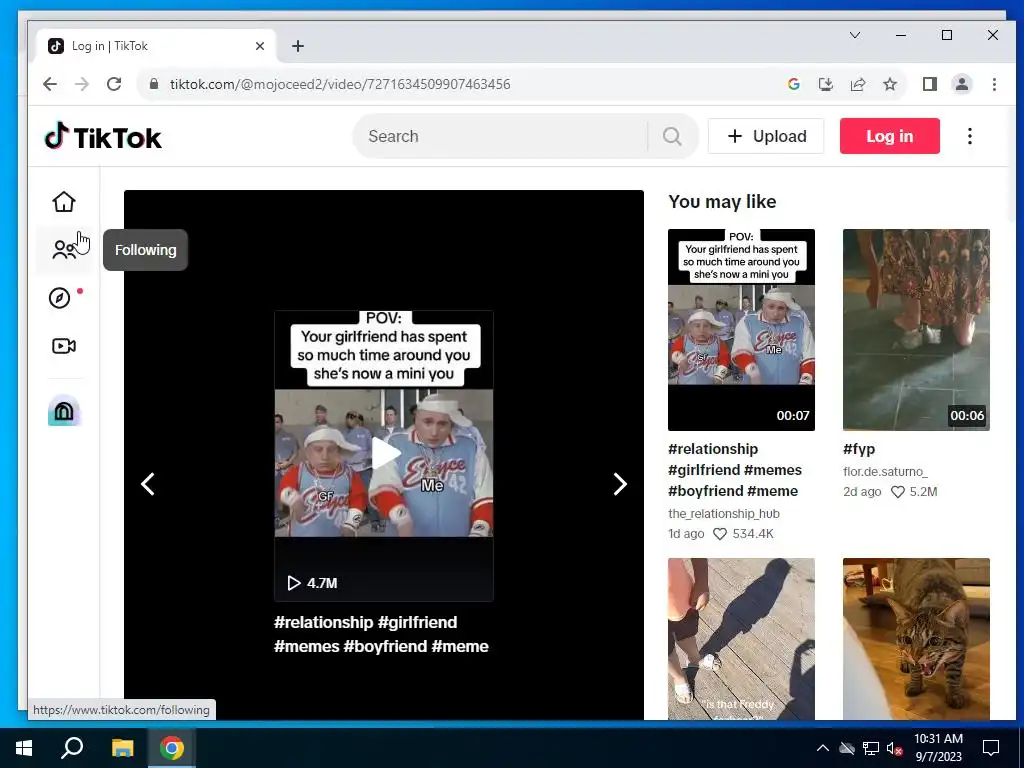The image size is (1024, 768).
Task: Open the notification center icon
Action: pyautogui.click(x=991, y=748)
